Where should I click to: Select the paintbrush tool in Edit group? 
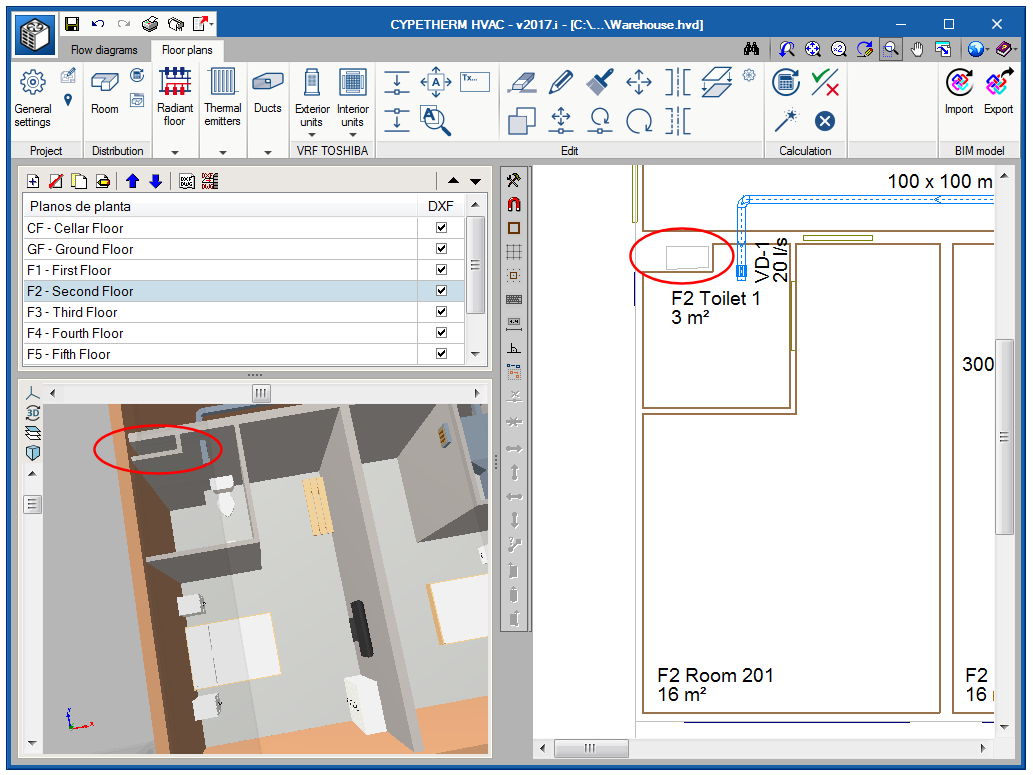click(600, 82)
